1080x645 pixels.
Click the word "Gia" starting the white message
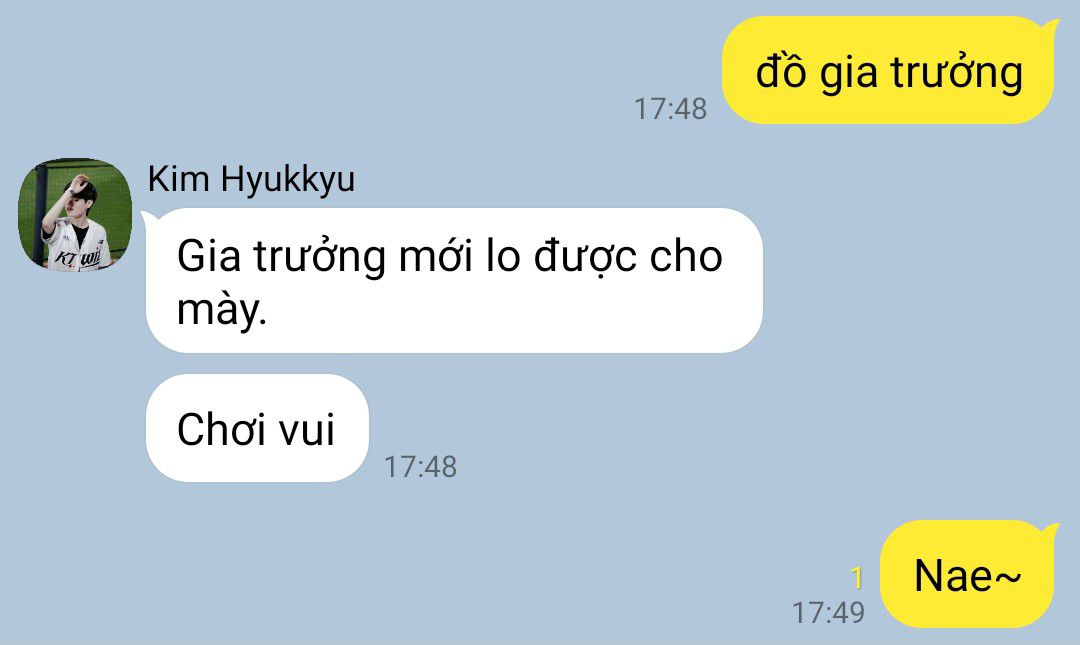click(209, 256)
